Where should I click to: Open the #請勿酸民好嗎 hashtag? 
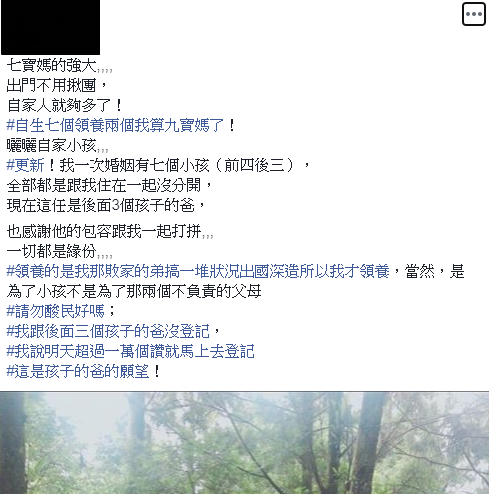(x=56, y=311)
